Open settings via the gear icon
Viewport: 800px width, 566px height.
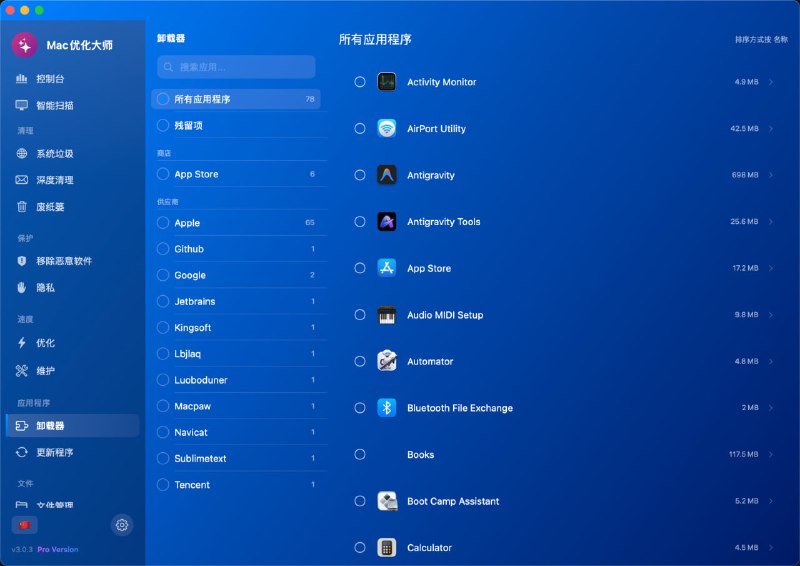coord(122,525)
